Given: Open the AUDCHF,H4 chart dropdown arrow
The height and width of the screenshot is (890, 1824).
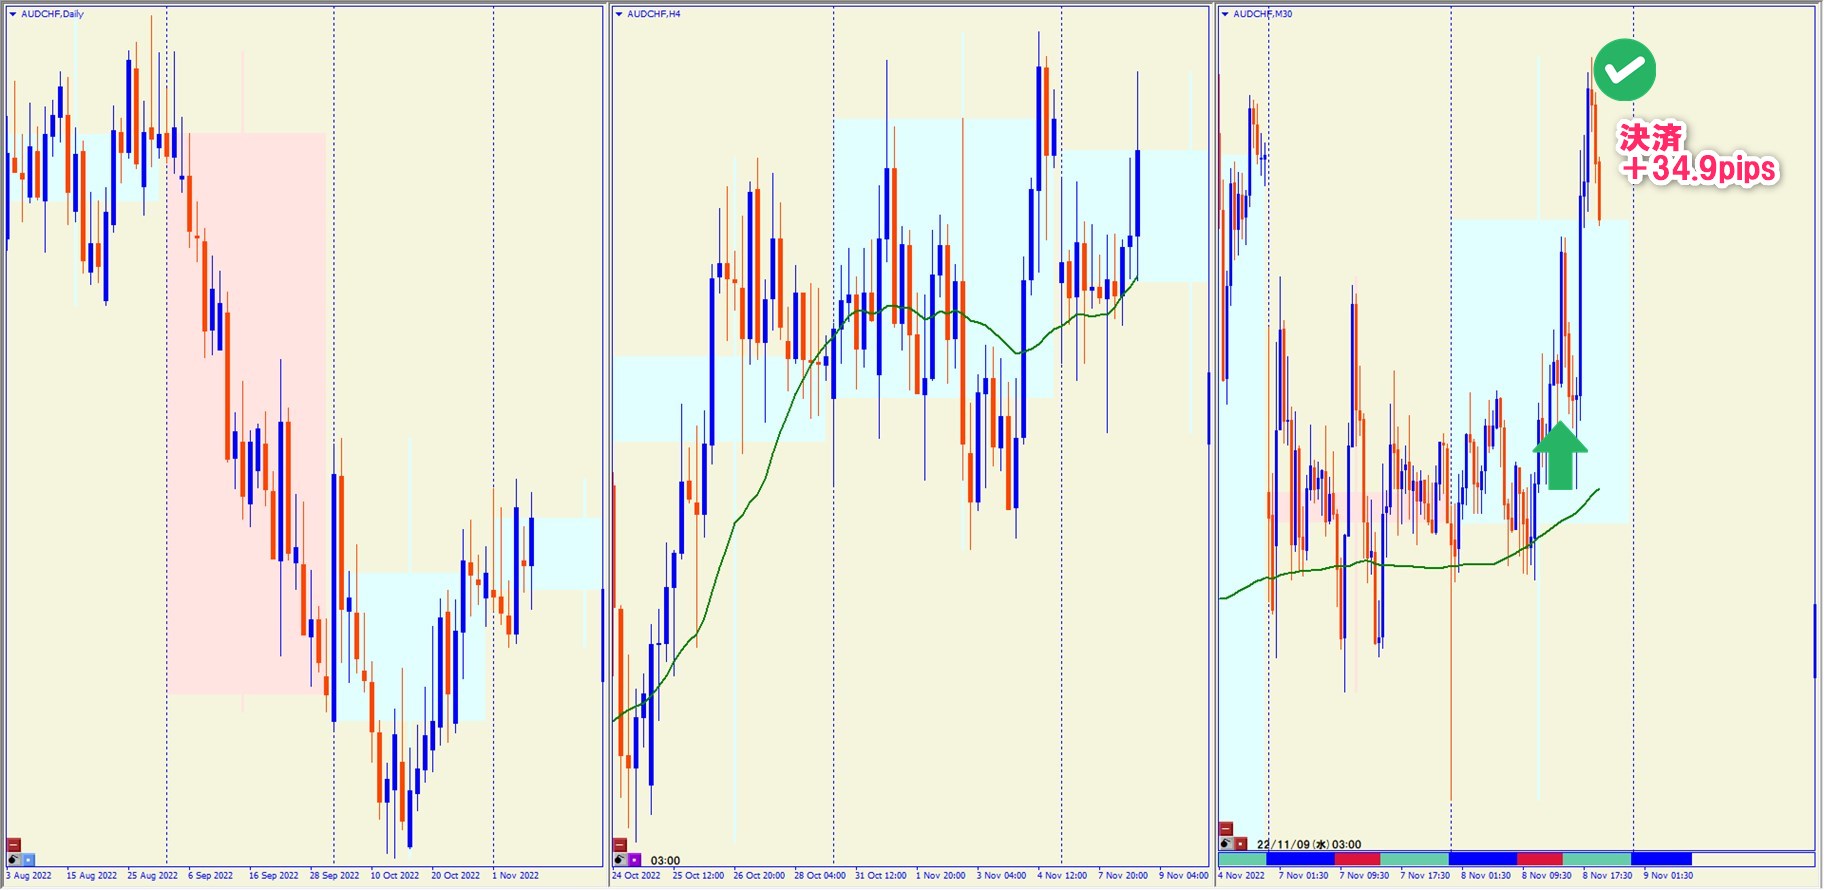Looking at the screenshot, I should coord(619,14).
